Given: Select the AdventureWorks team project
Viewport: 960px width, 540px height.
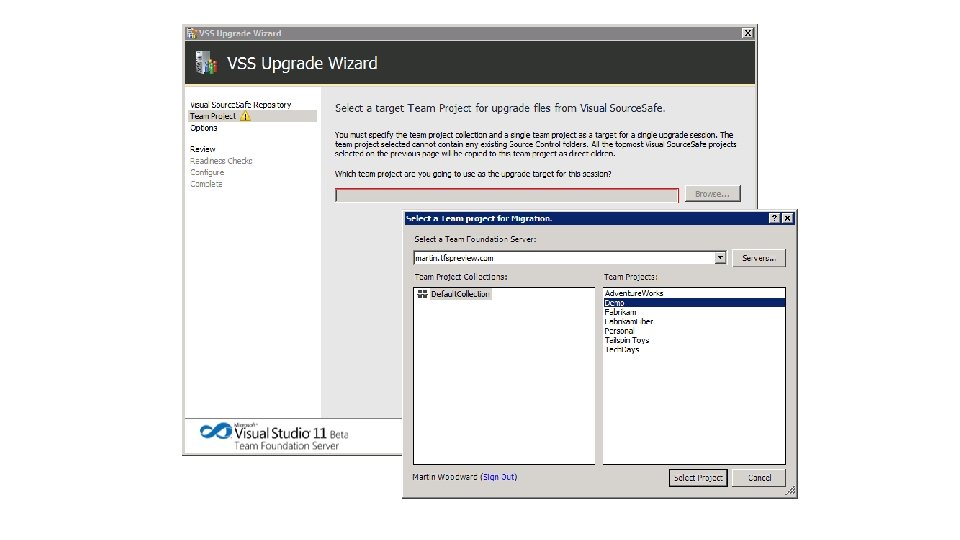Looking at the screenshot, I should click(694, 293).
